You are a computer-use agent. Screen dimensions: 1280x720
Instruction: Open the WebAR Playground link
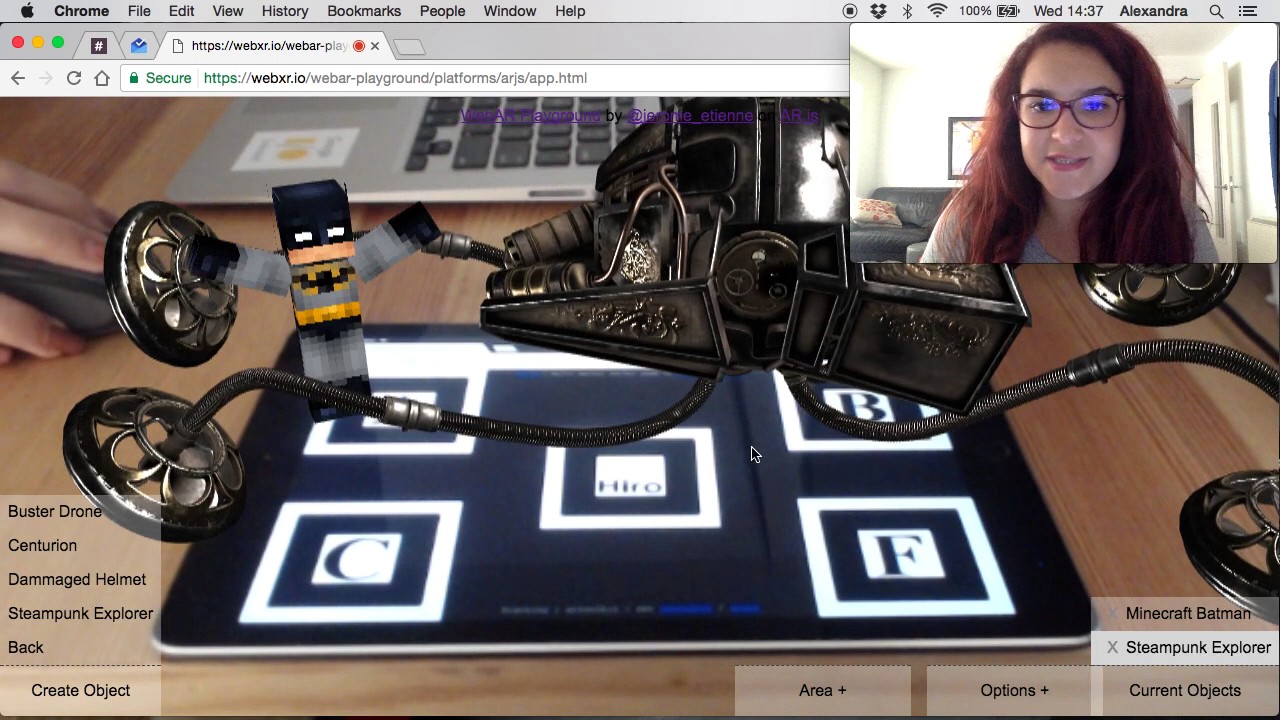[530, 116]
